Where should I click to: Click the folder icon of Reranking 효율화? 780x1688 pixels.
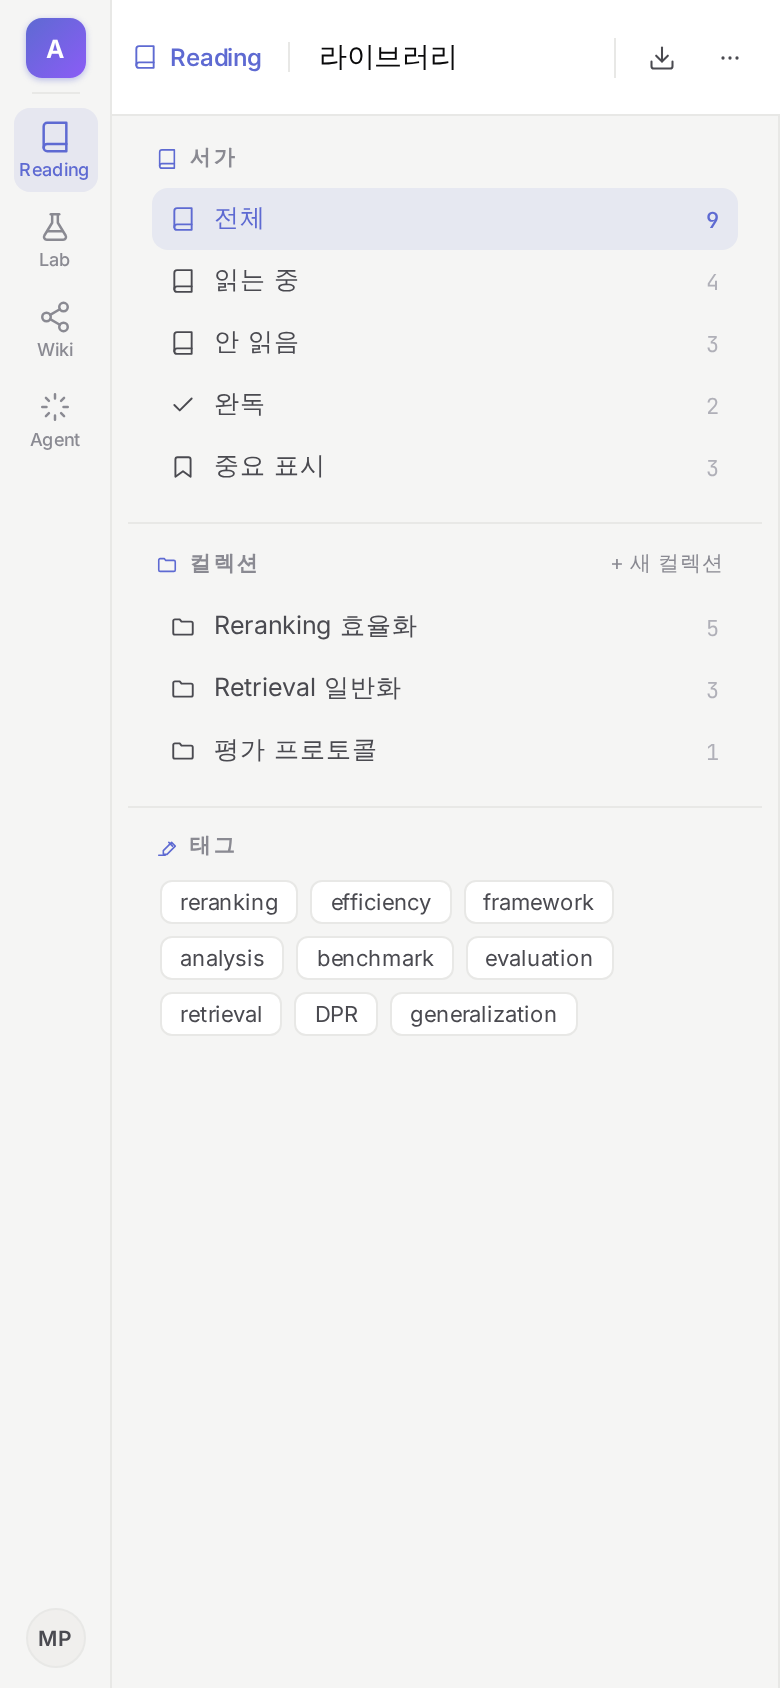coord(183,627)
